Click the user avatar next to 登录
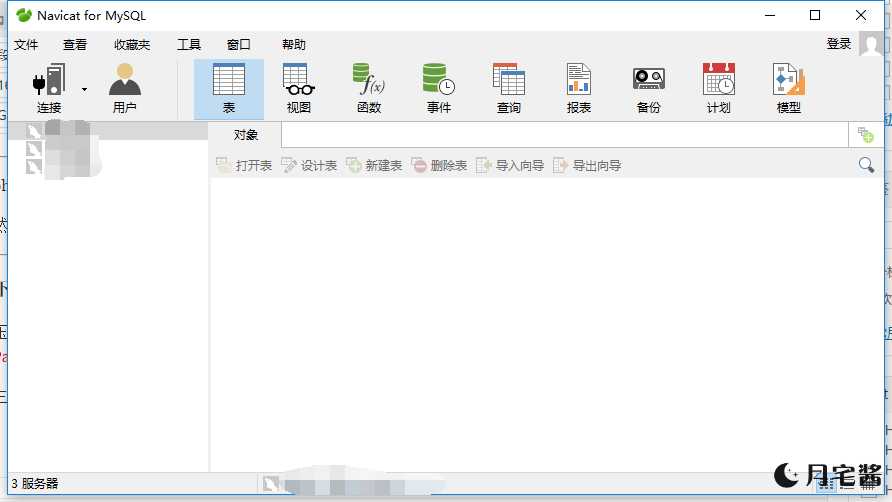Image resolution: width=892 pixels, height=502 pixels. pyautogui.click(x=871, y=44)
